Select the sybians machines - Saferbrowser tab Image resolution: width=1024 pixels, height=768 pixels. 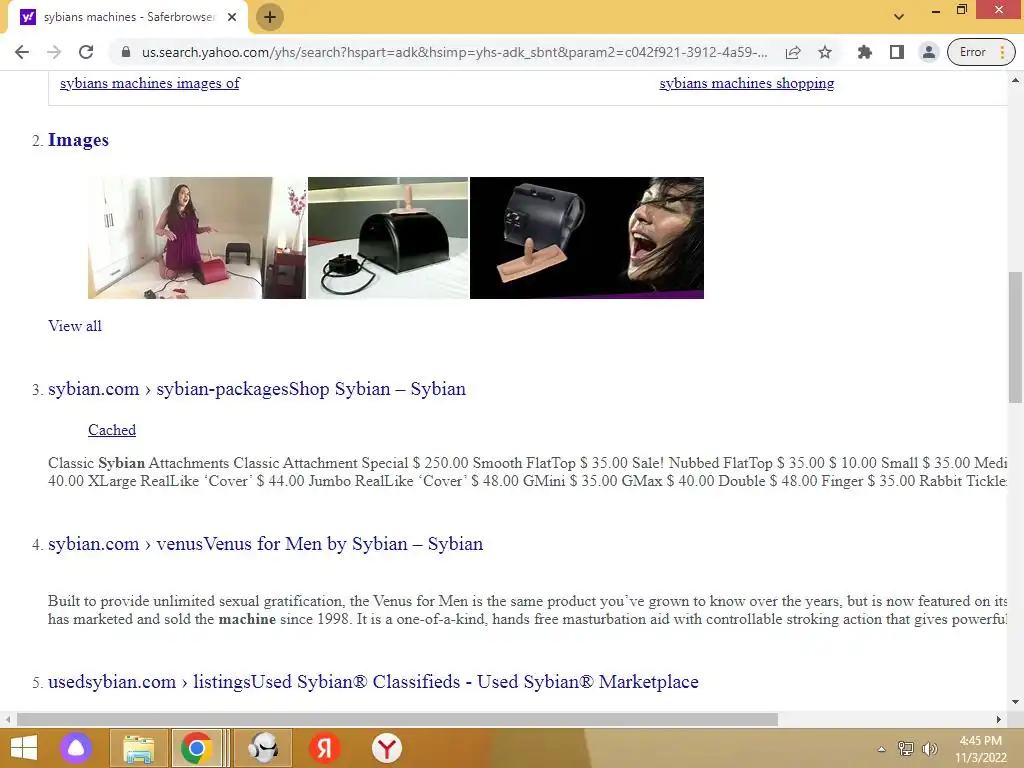(x=127, y=17)
